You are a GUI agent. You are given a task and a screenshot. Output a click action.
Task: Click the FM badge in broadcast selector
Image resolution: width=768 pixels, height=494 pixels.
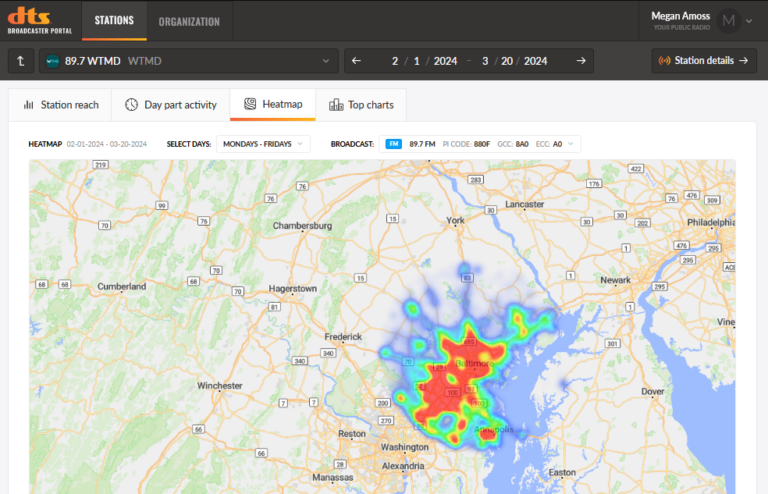(x=393, y=144)
